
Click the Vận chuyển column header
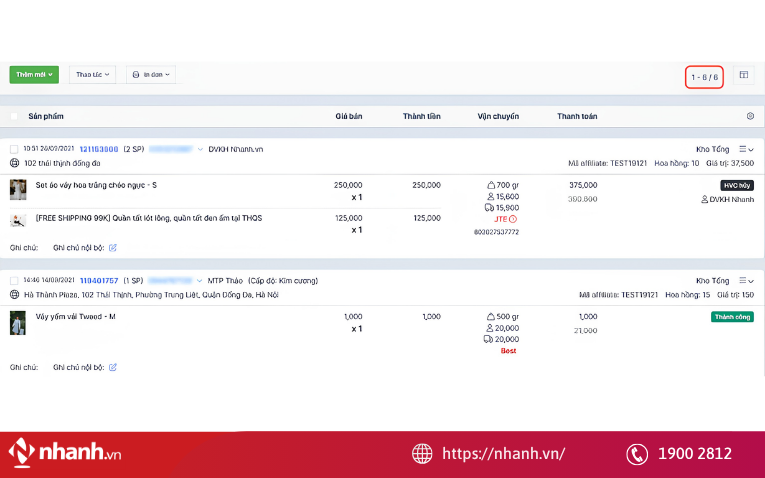[x=498, y=116]
